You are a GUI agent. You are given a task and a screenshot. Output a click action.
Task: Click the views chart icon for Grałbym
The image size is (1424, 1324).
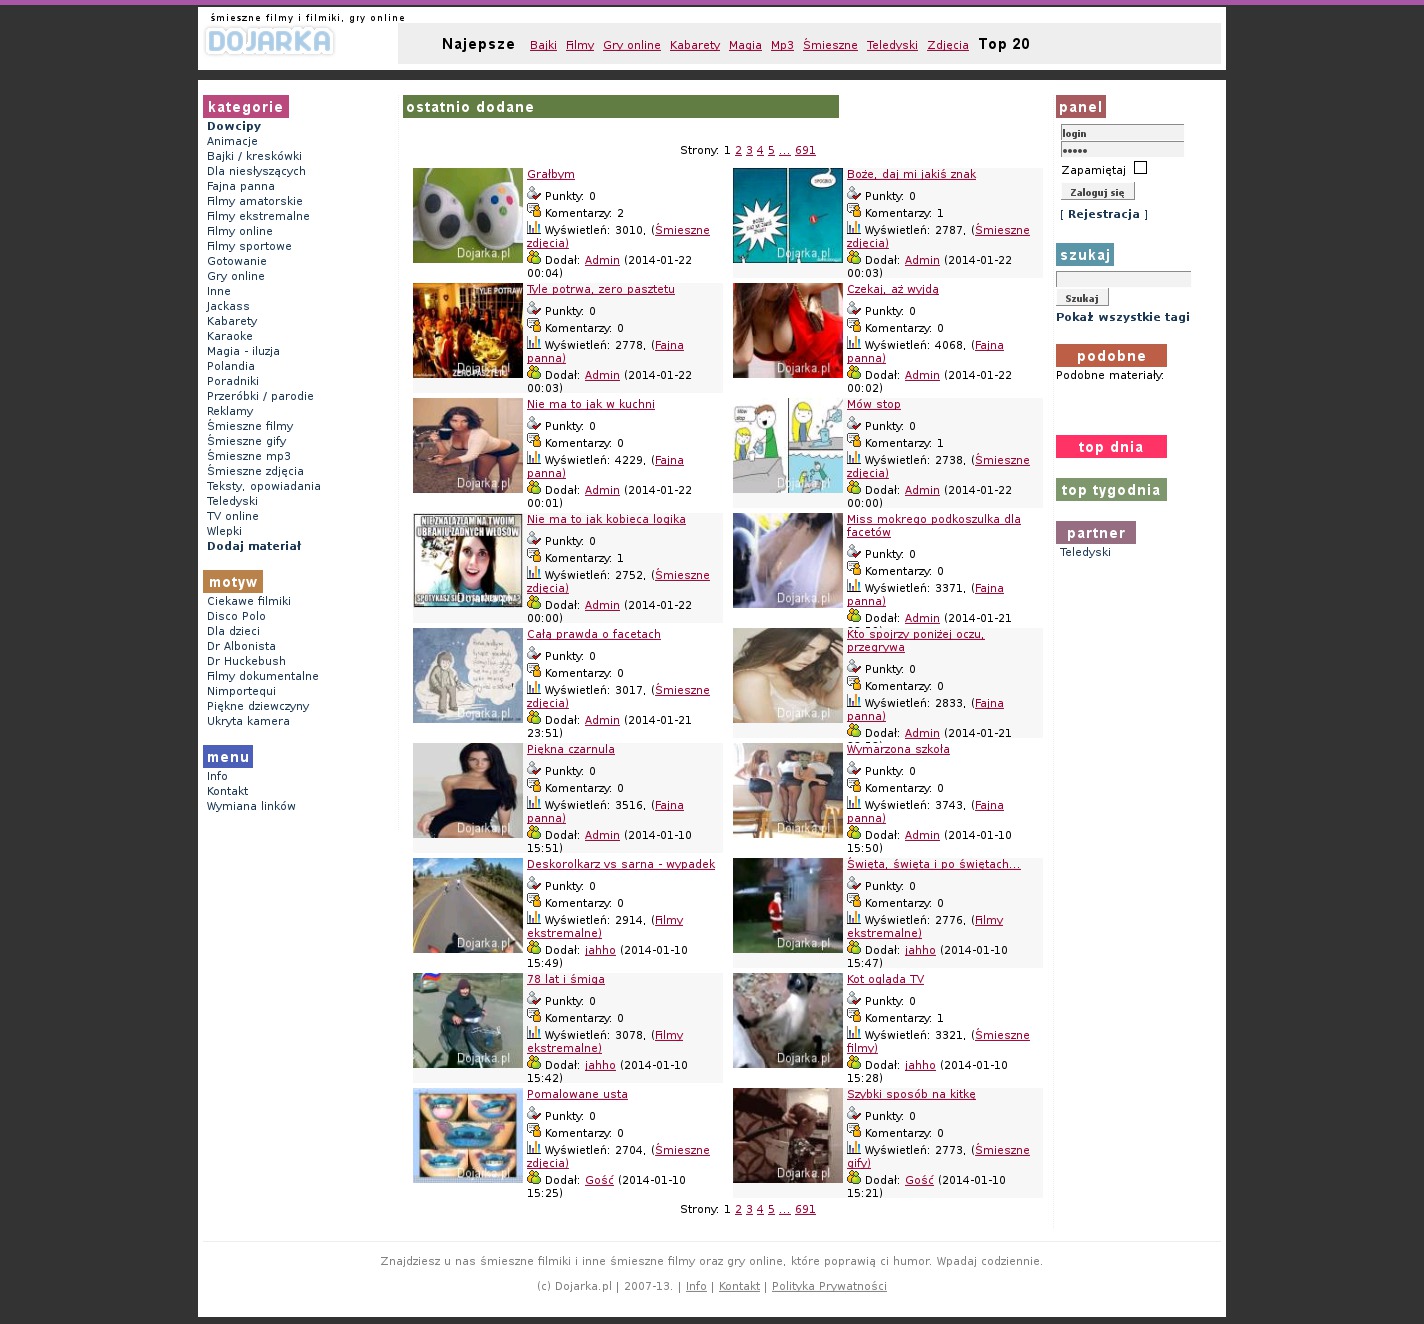point(534,228)
